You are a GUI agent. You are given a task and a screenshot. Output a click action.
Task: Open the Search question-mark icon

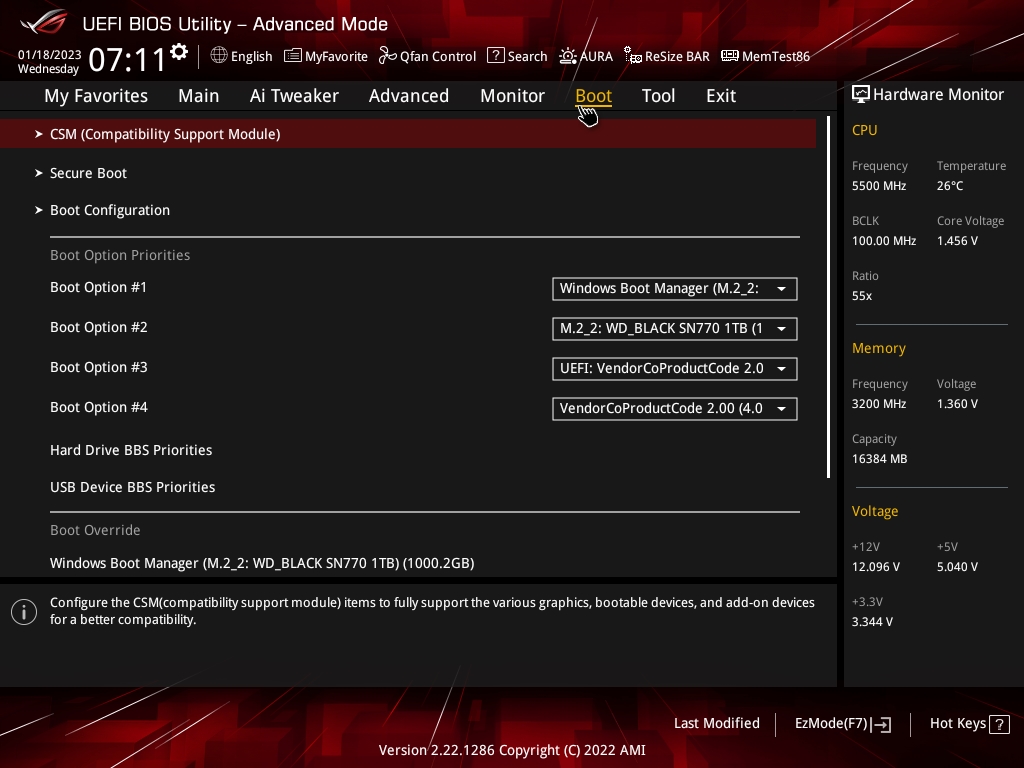496,56
